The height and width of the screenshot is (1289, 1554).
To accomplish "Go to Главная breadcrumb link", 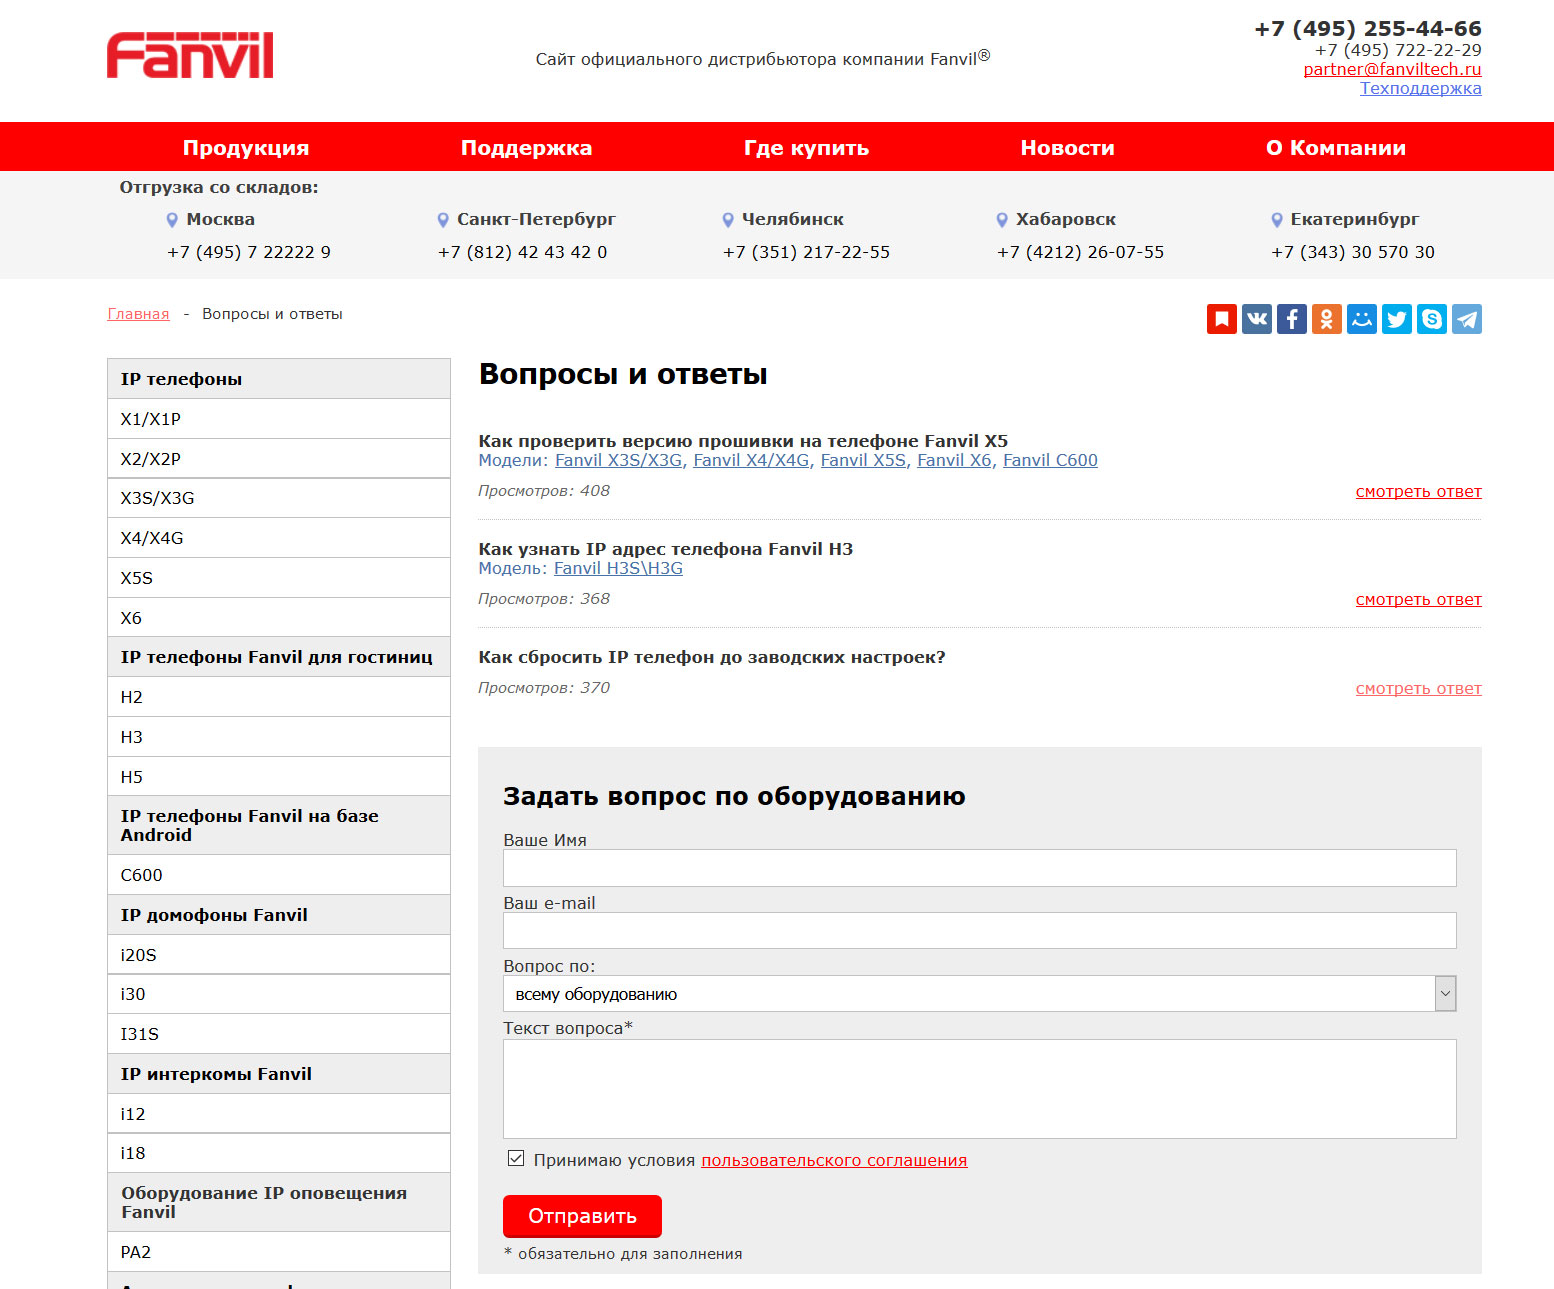I will click(x=138, y=314).
